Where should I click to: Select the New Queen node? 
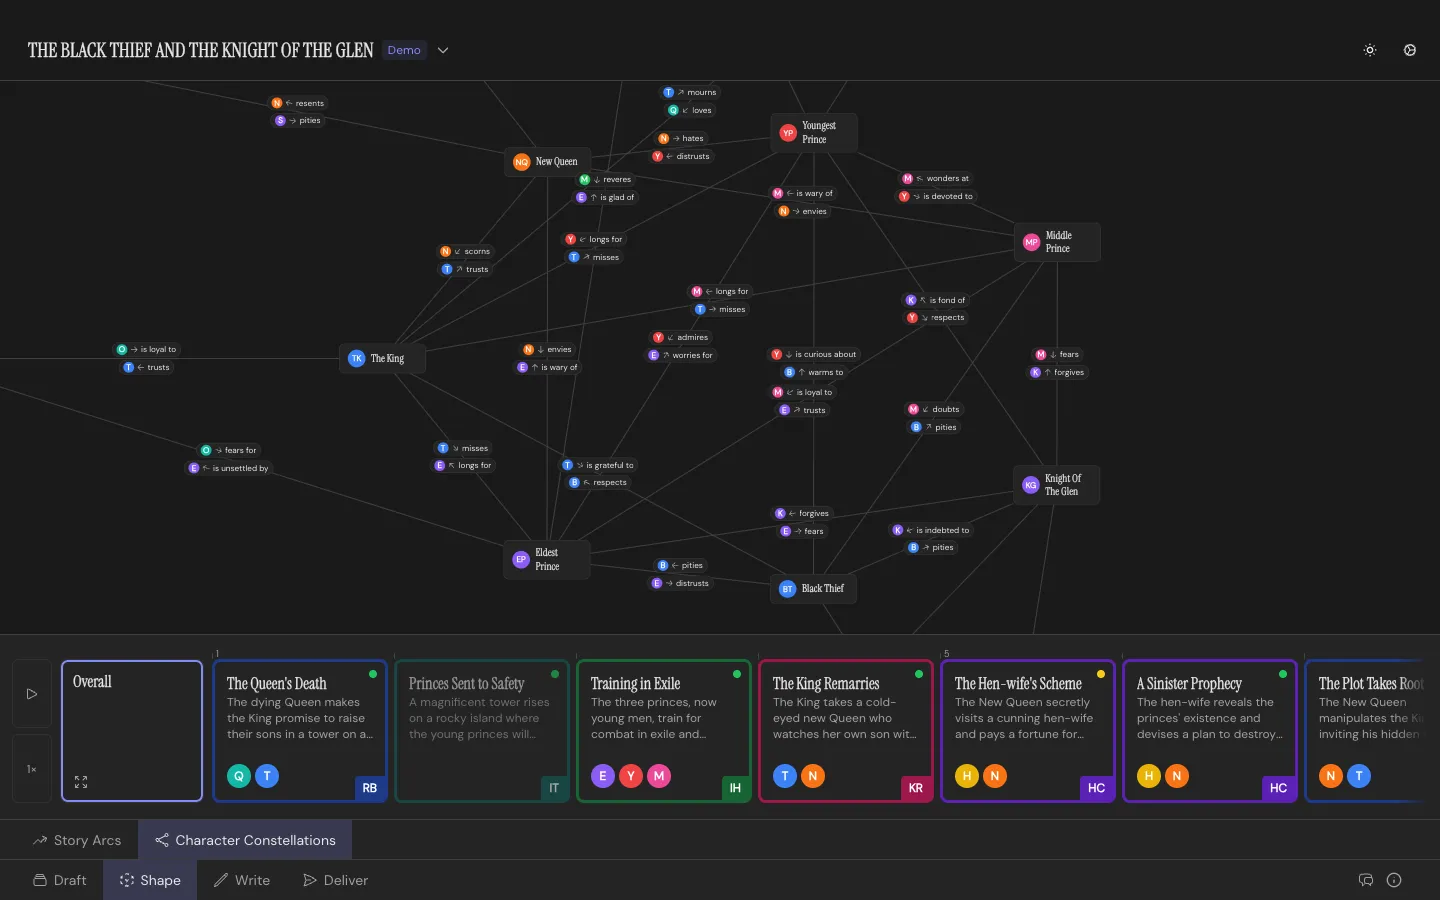(547, 161)
